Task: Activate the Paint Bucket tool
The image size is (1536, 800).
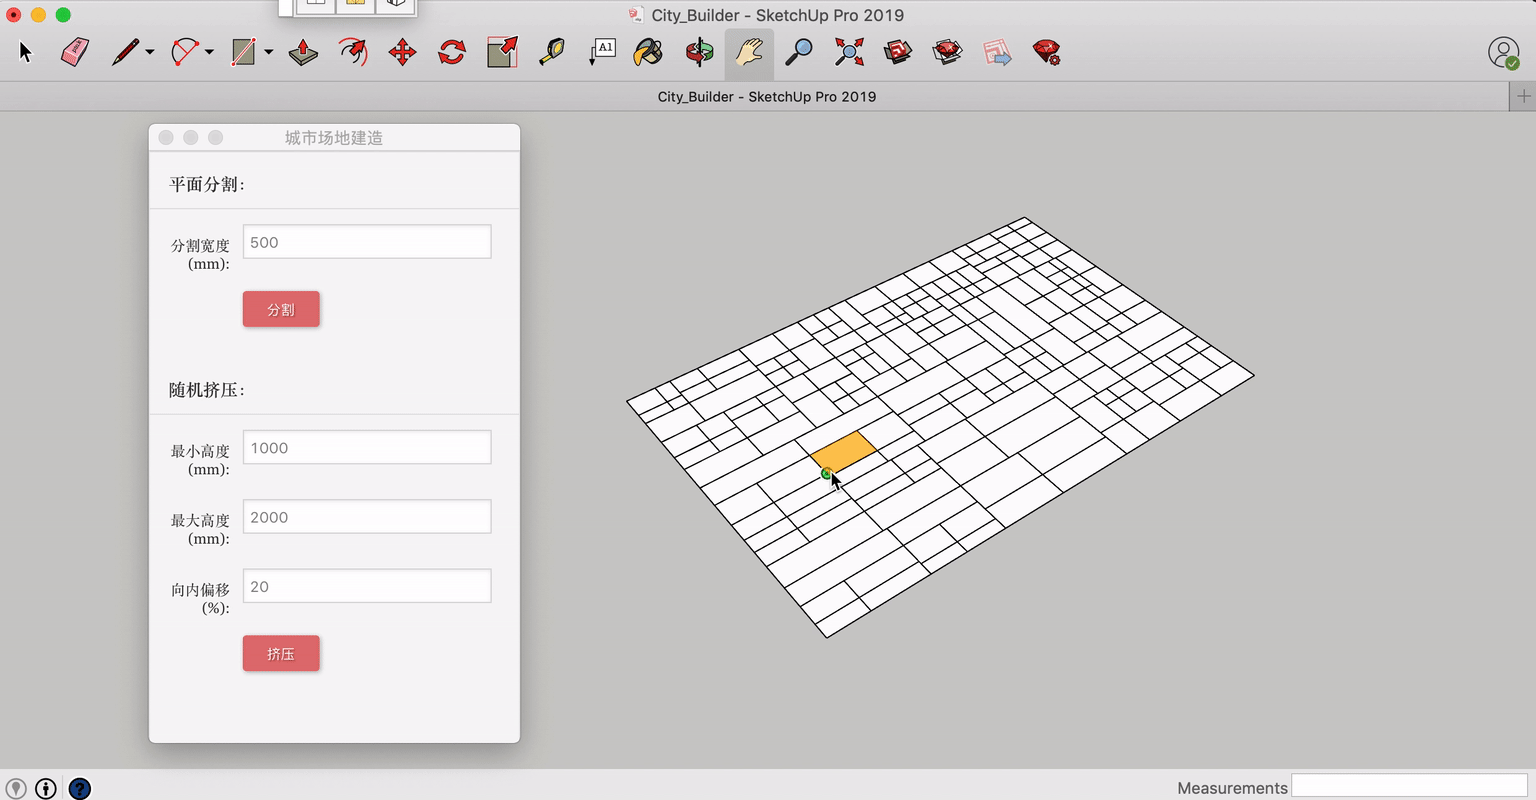Action: coord(648,52)
